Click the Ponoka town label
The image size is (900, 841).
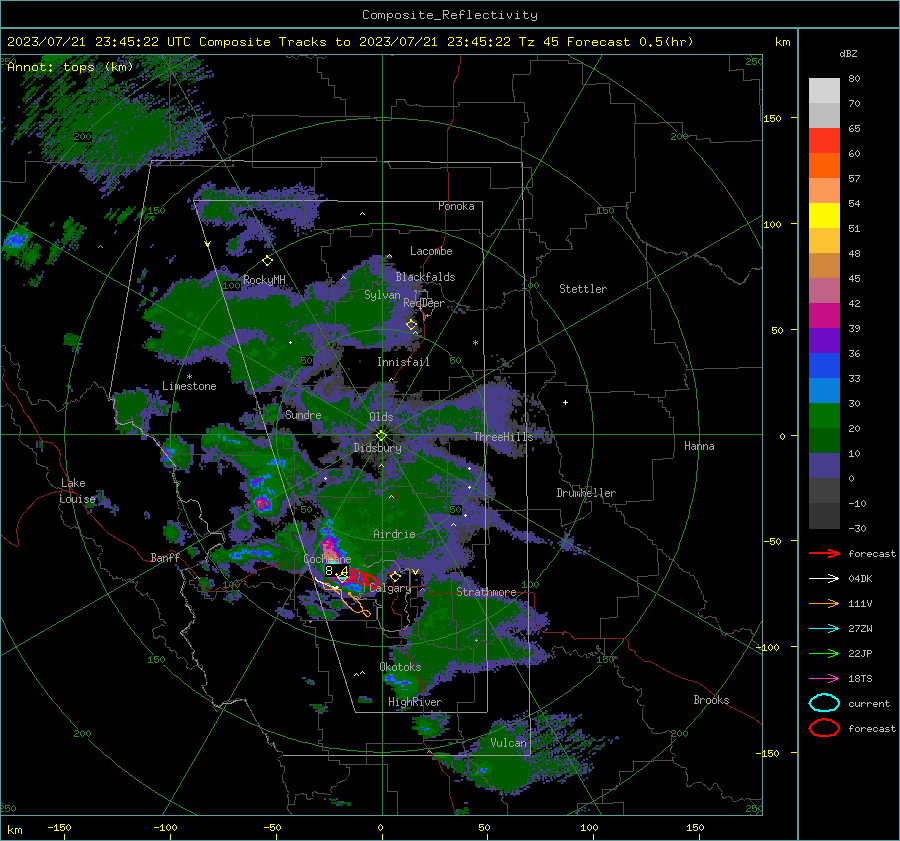[x=456, y=206]
